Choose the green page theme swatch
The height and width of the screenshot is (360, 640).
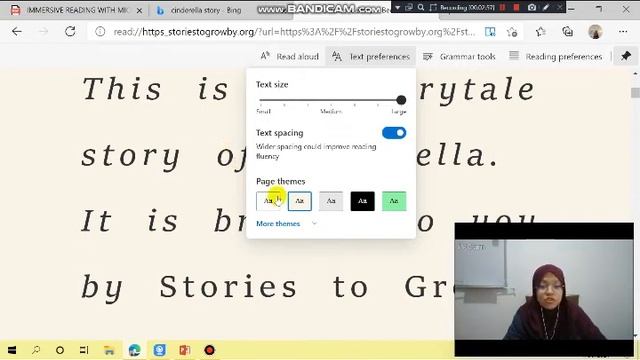pyautogui.click(x=394, y=201)
